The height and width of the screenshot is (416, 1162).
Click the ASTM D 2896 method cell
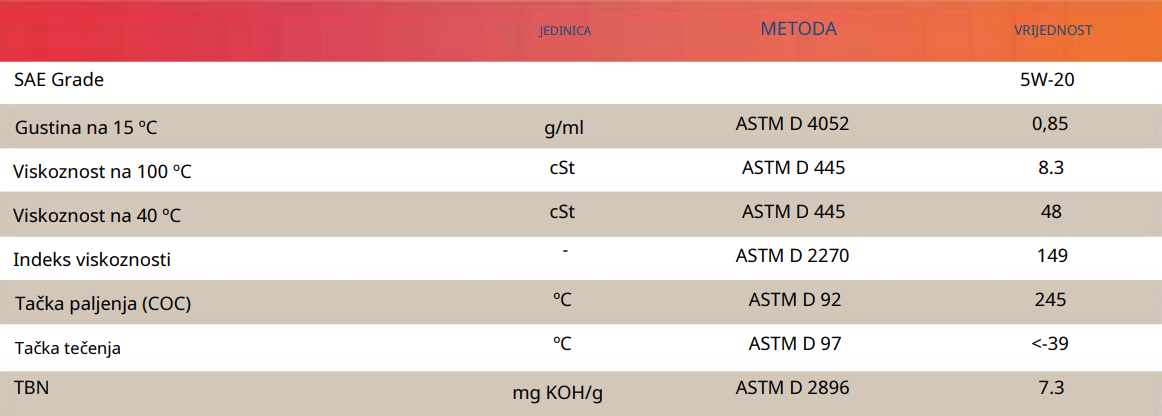pos(792,387)
